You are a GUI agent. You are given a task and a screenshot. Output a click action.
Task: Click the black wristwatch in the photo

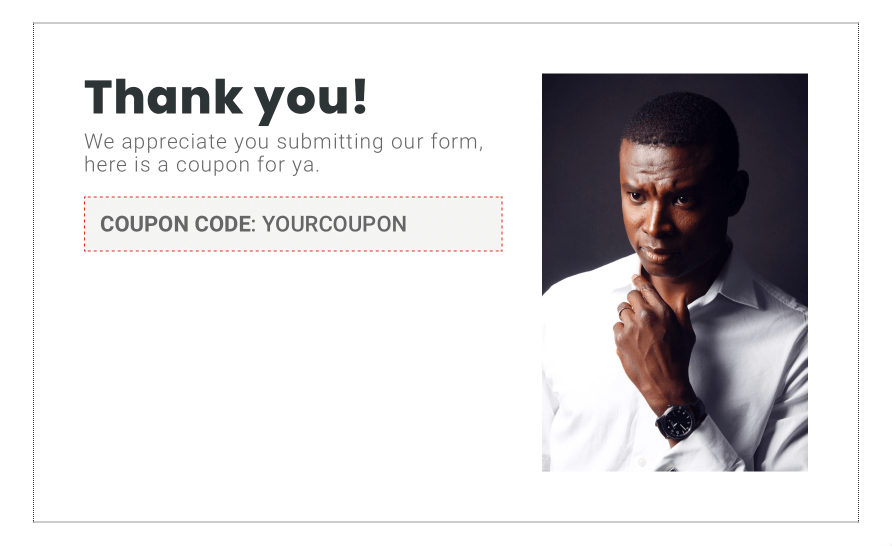pos(679,421)
